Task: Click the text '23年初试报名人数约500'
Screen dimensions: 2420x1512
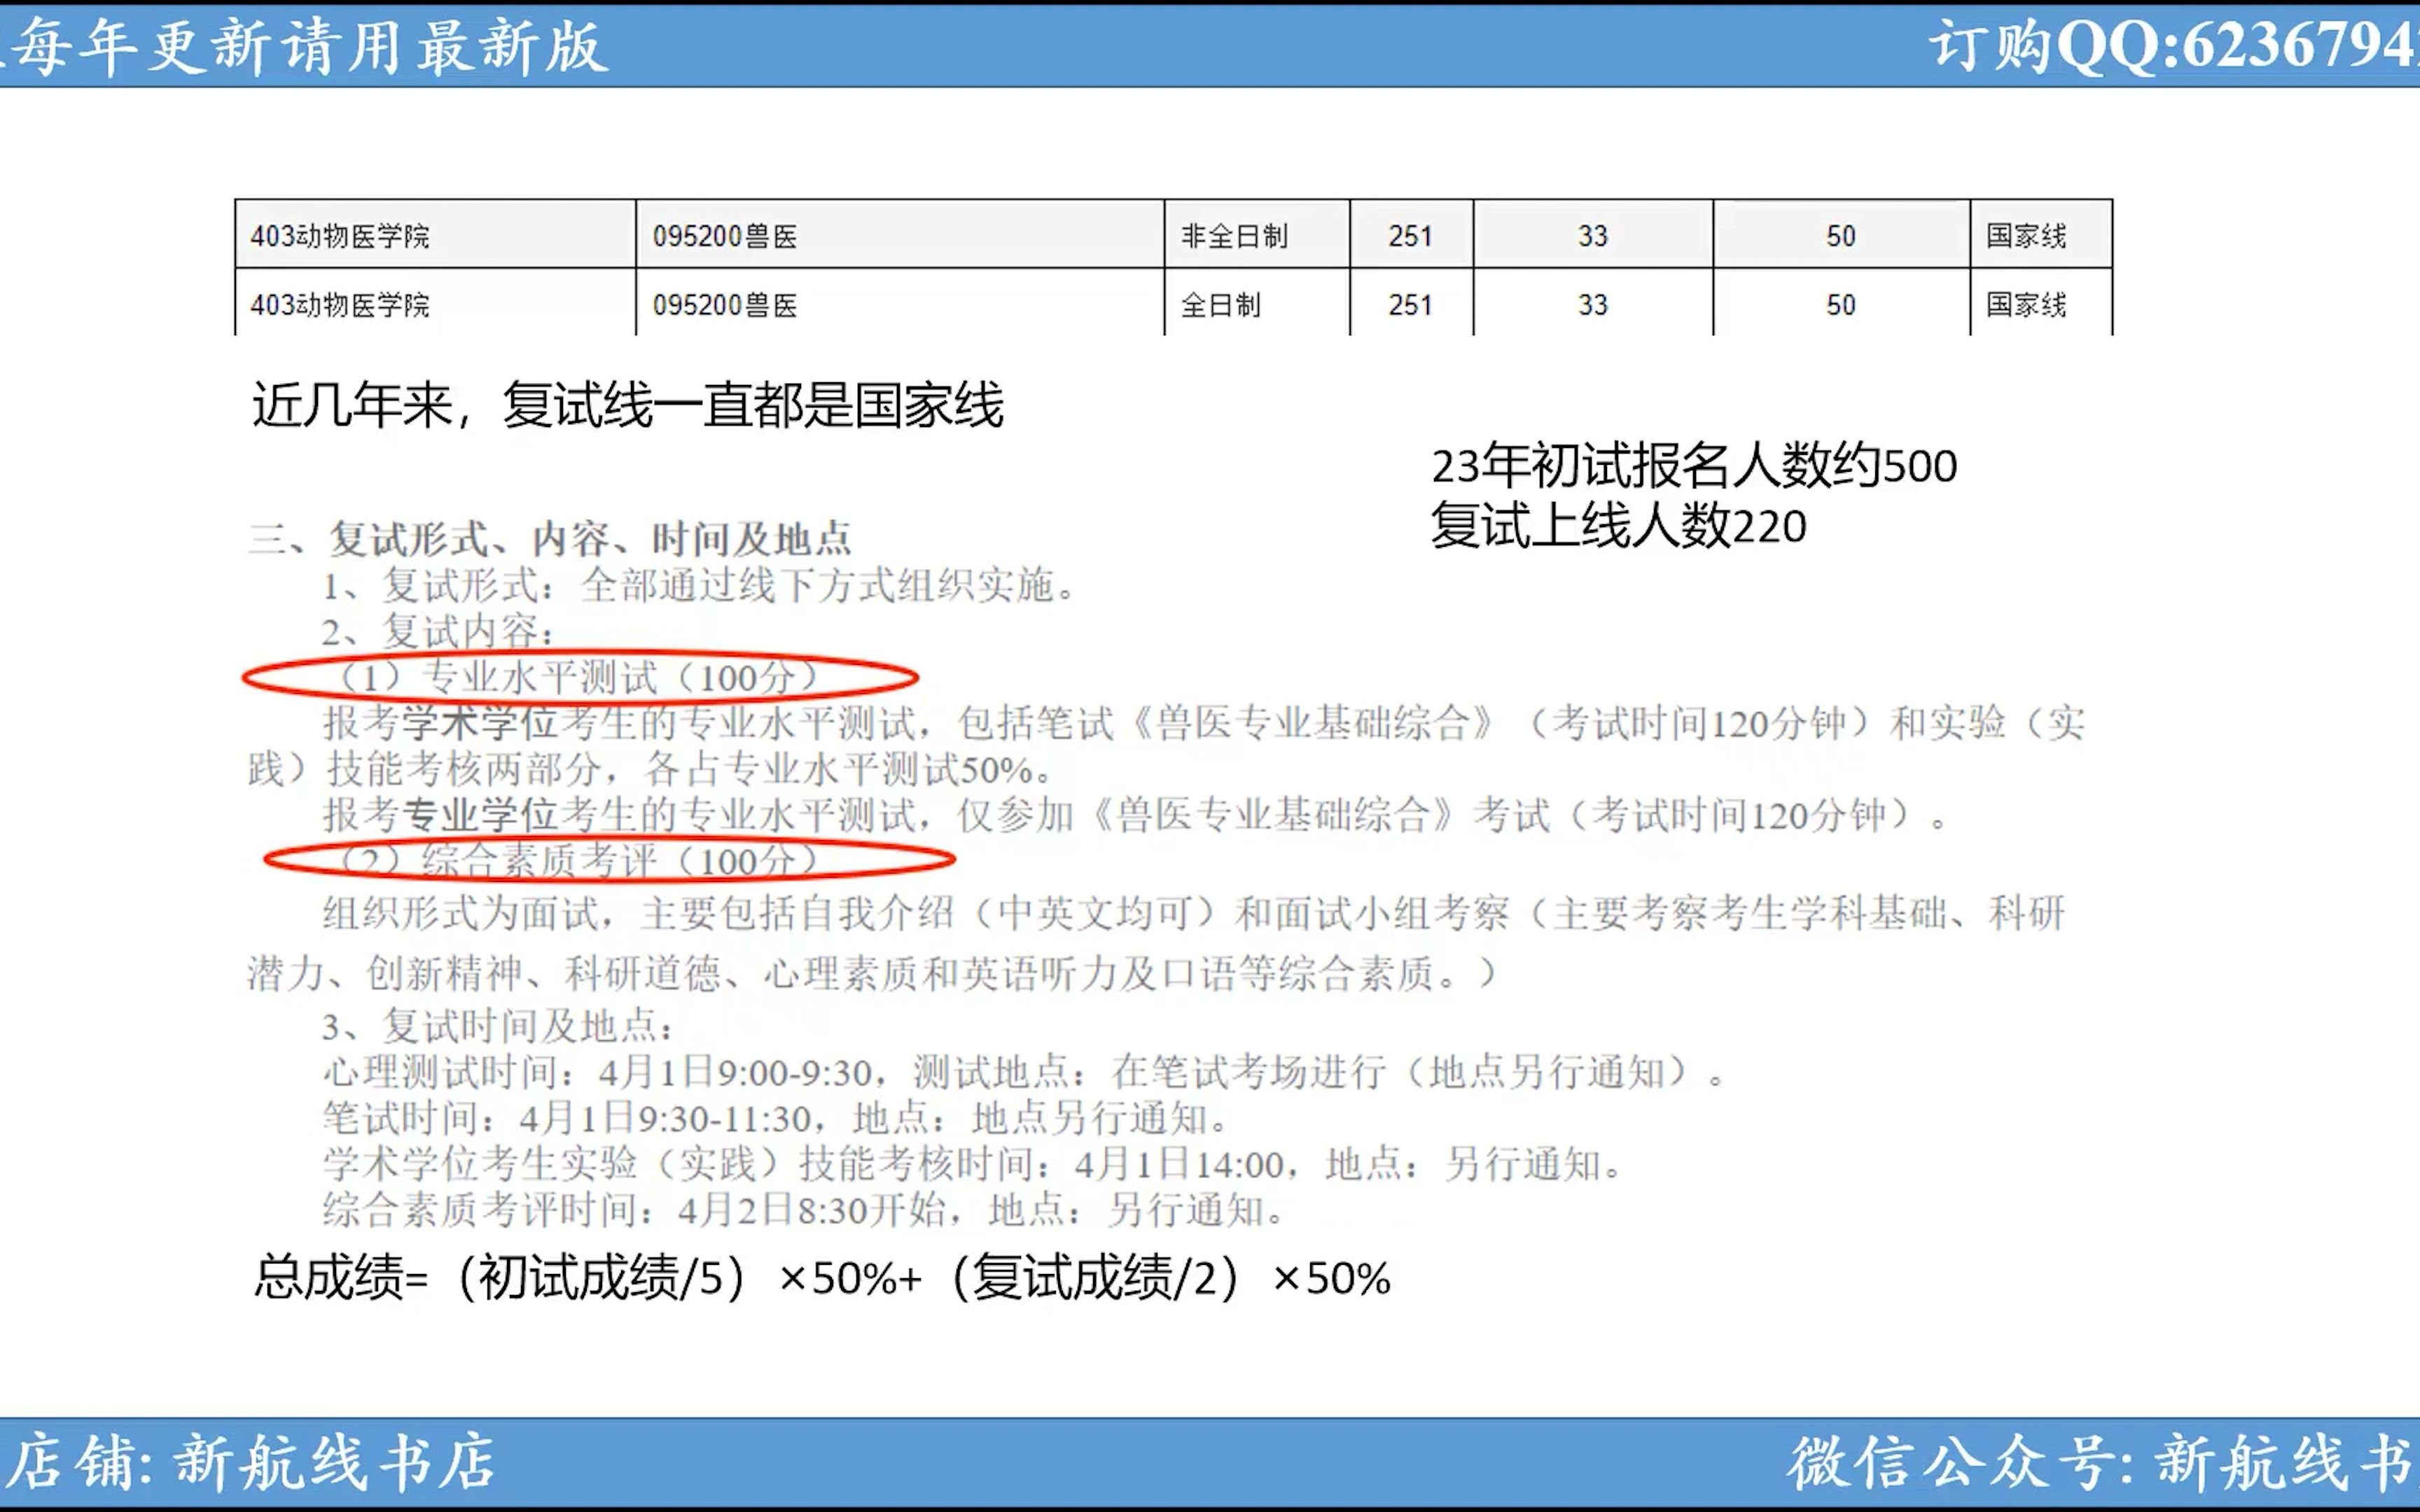Action: coord(1694,466)
